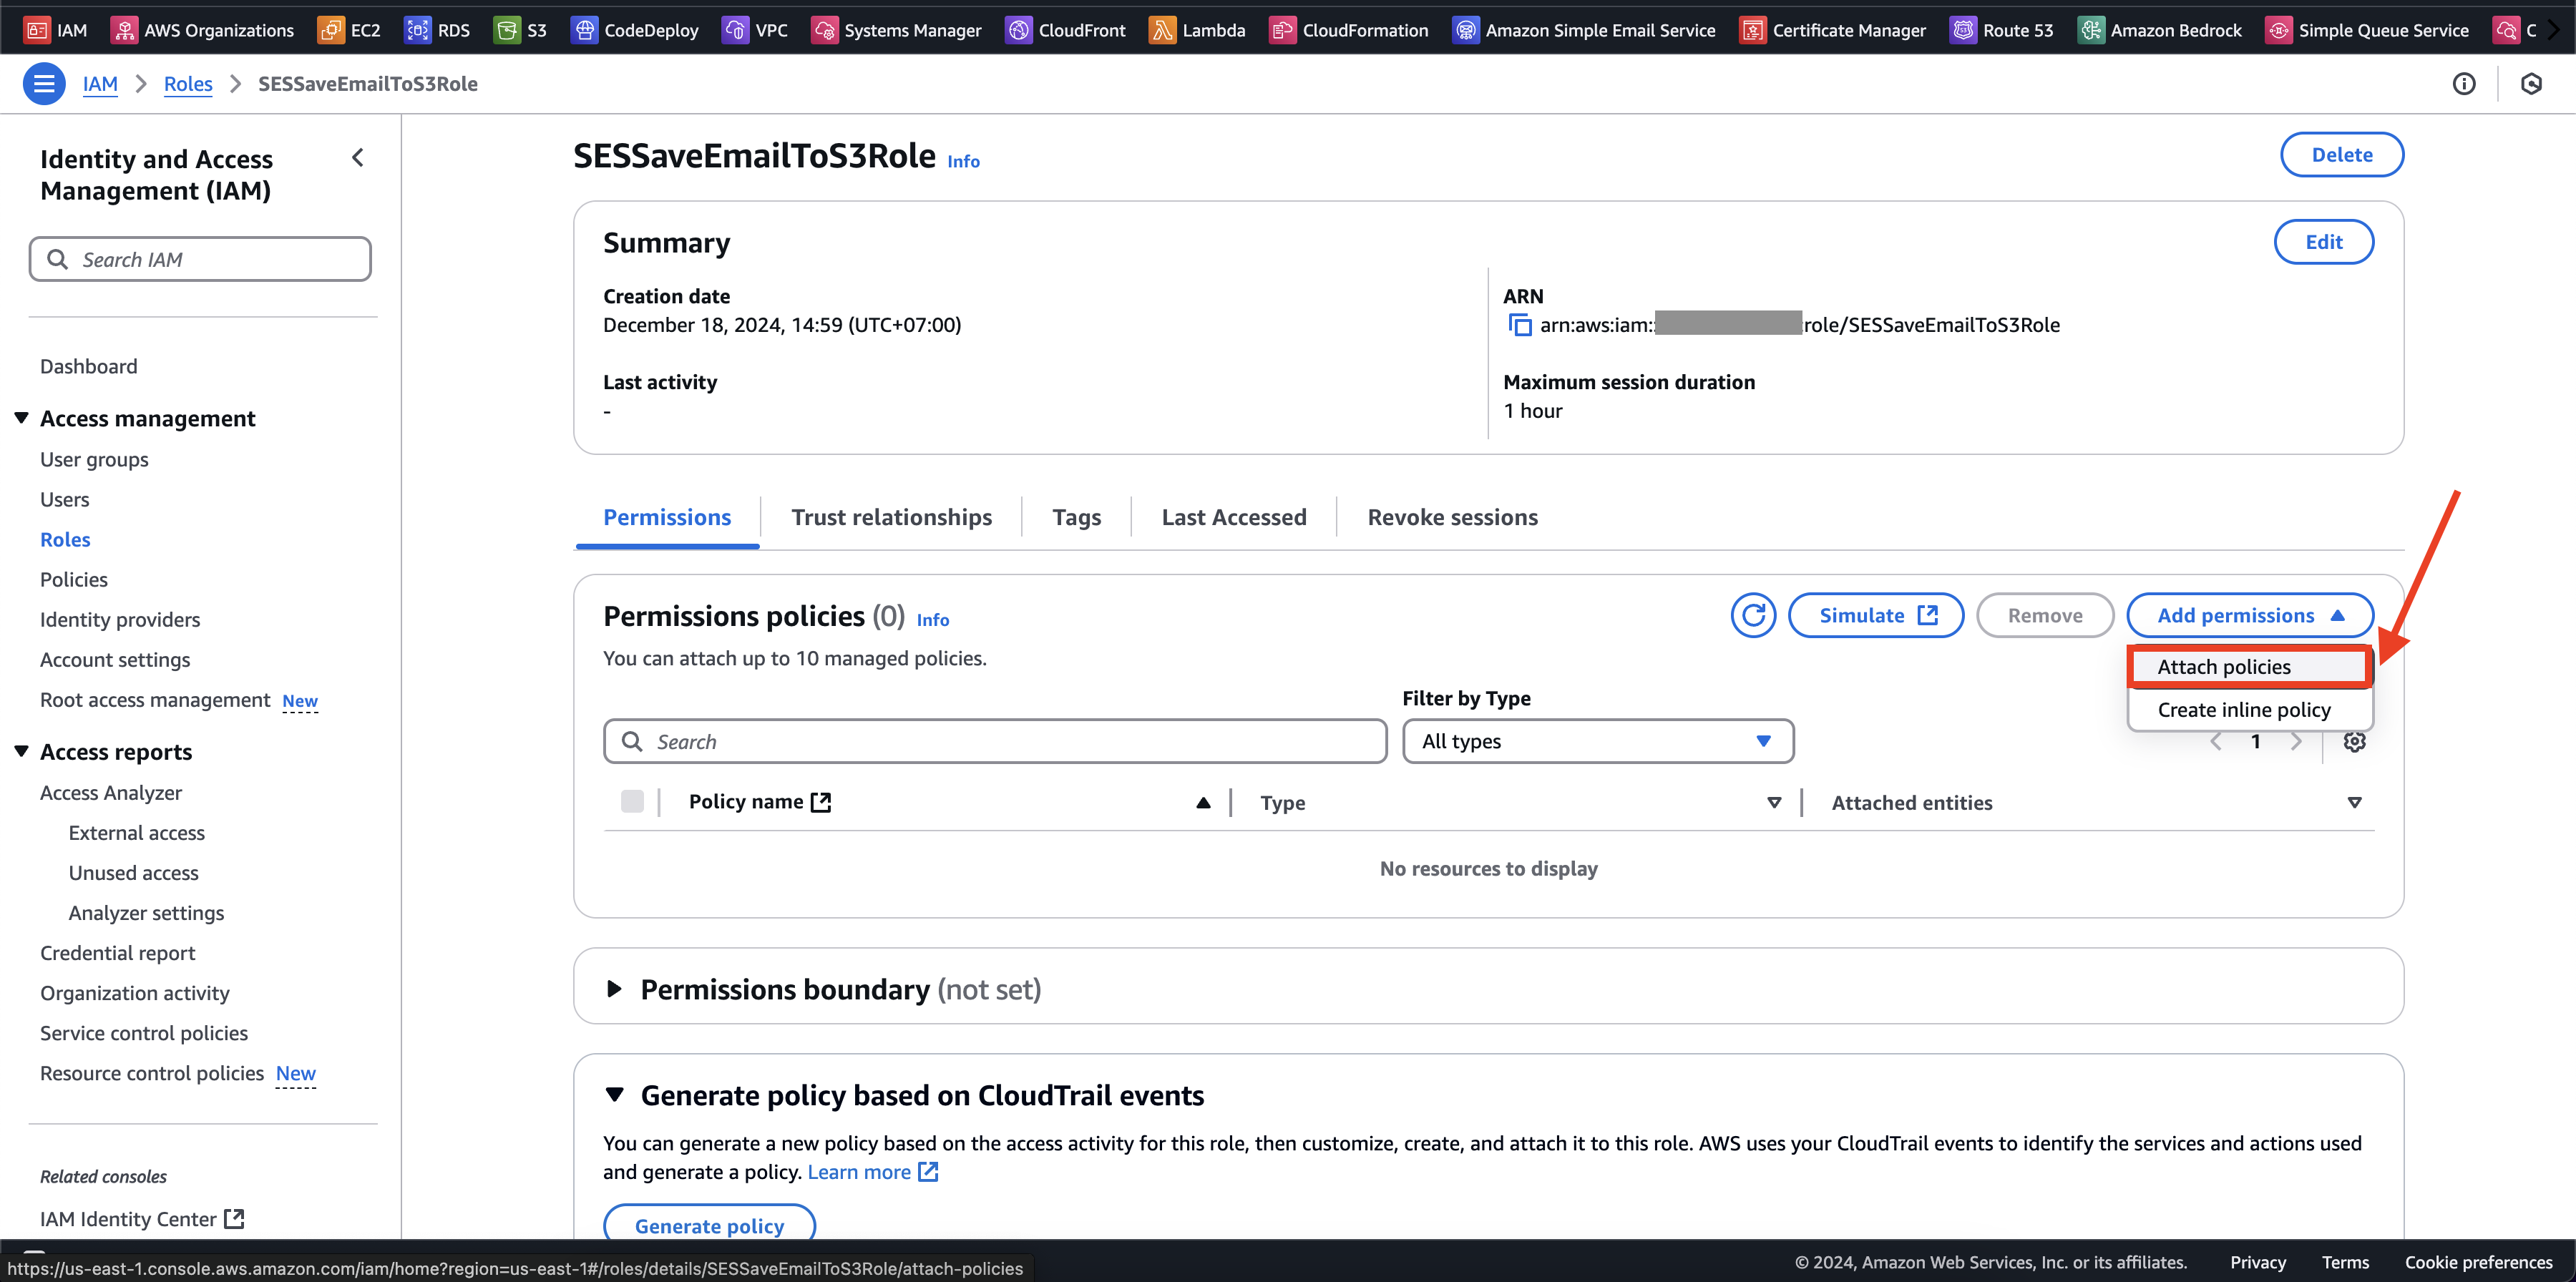Open Access Analyzer in the sidebar
The height and width of the screenshot is (1282, 2576).
point(110,793)
